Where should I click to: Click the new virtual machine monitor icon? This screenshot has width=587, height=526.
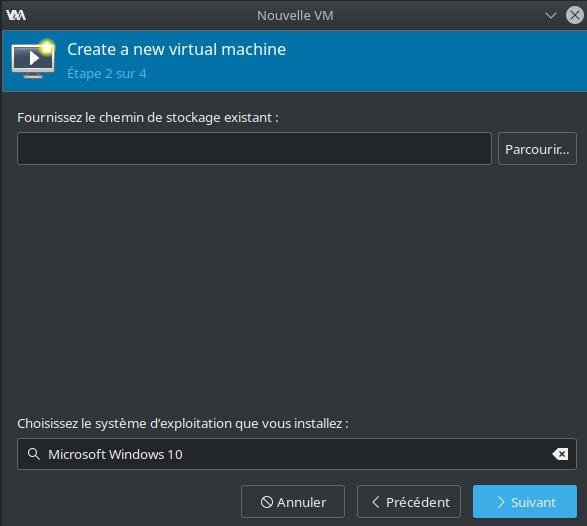click(x=33, y=60)
